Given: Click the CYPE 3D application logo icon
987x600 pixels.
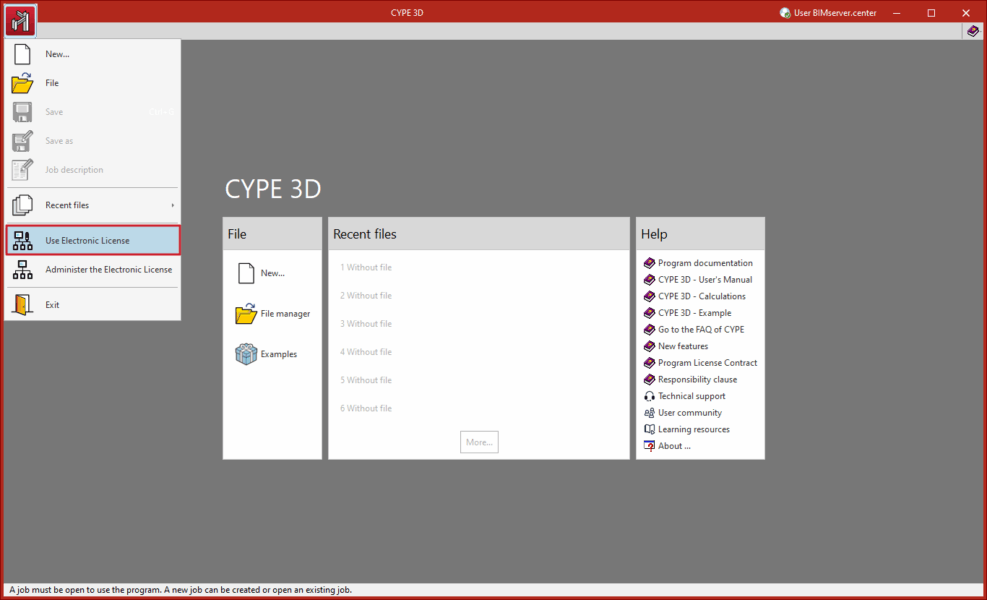Looking at the screenshot, I should click(20, 19).
